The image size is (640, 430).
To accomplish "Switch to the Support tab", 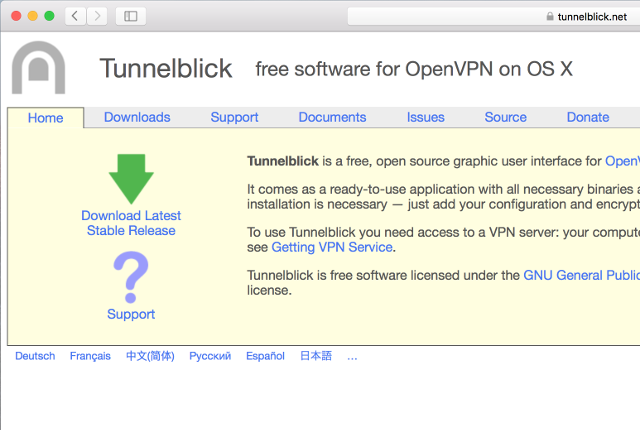I will (x=234, y=117).
